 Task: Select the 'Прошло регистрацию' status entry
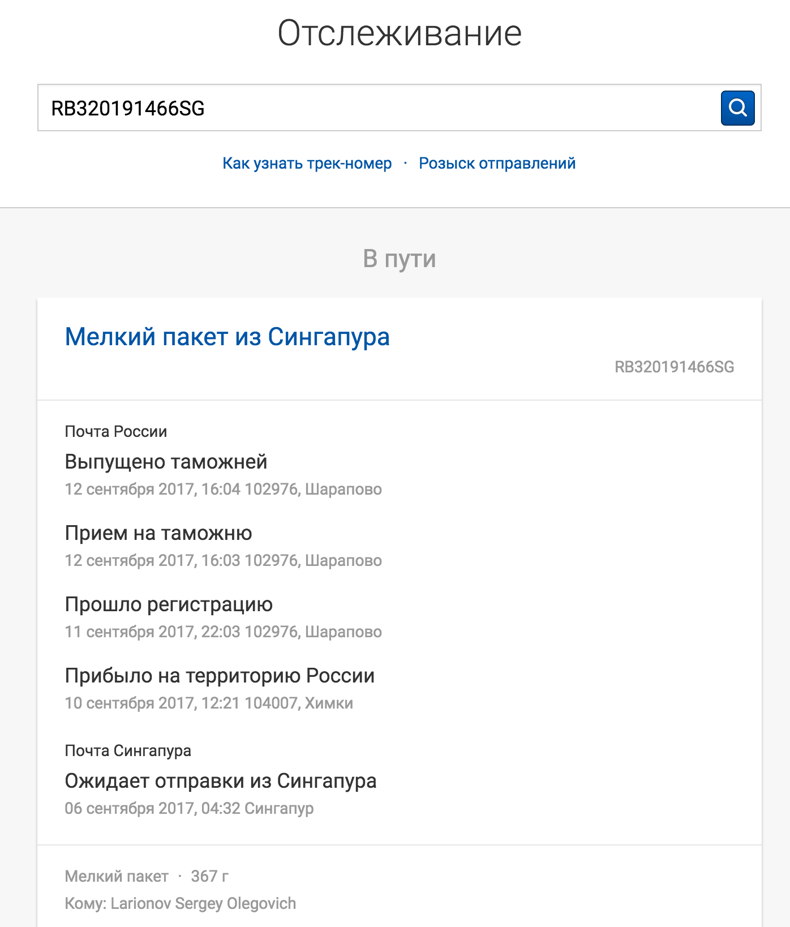point(168,604)
